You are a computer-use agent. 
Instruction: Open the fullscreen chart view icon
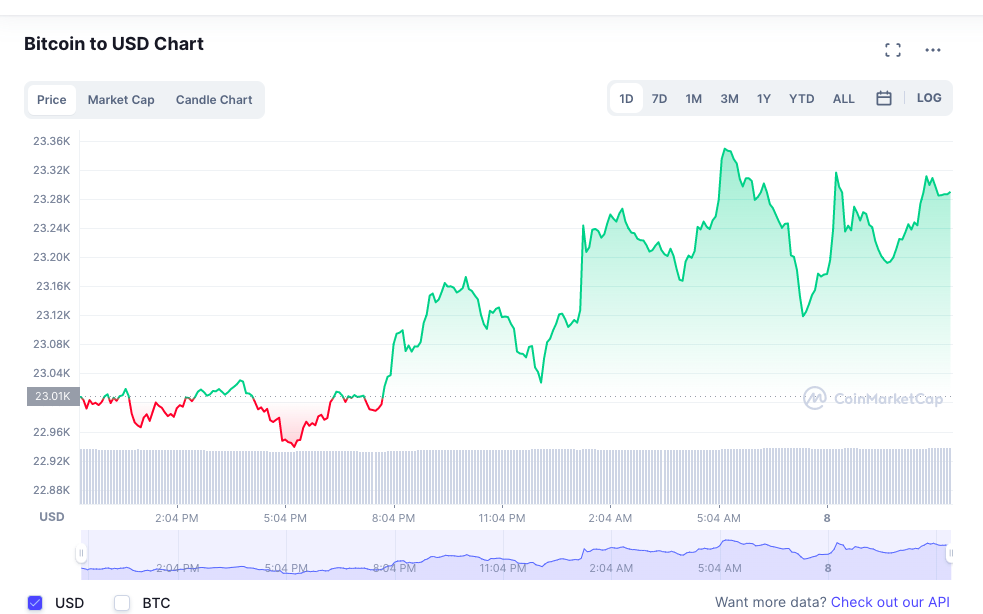(x=893, y=50)
